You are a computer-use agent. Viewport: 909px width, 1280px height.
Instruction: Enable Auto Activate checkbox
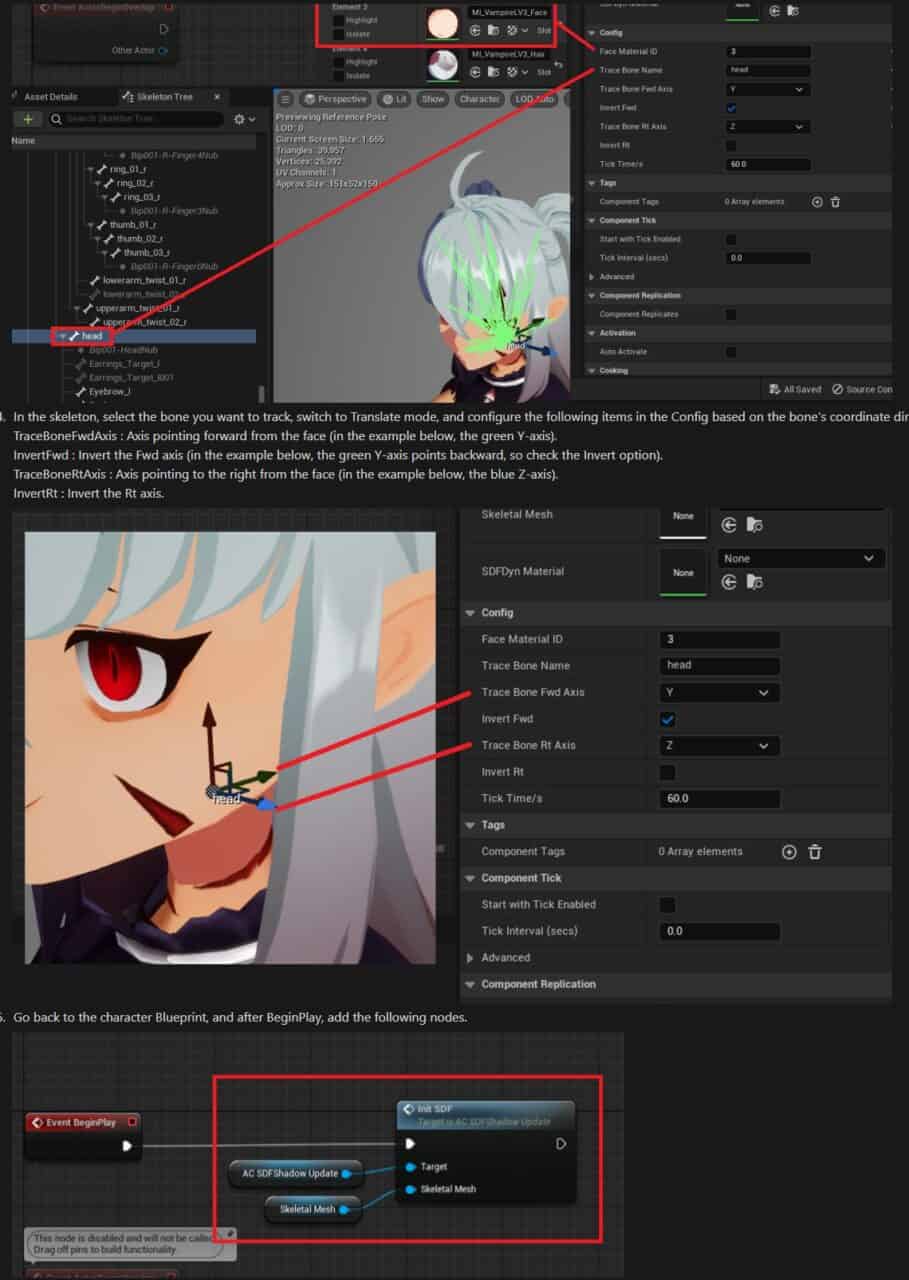pos(731,352)
